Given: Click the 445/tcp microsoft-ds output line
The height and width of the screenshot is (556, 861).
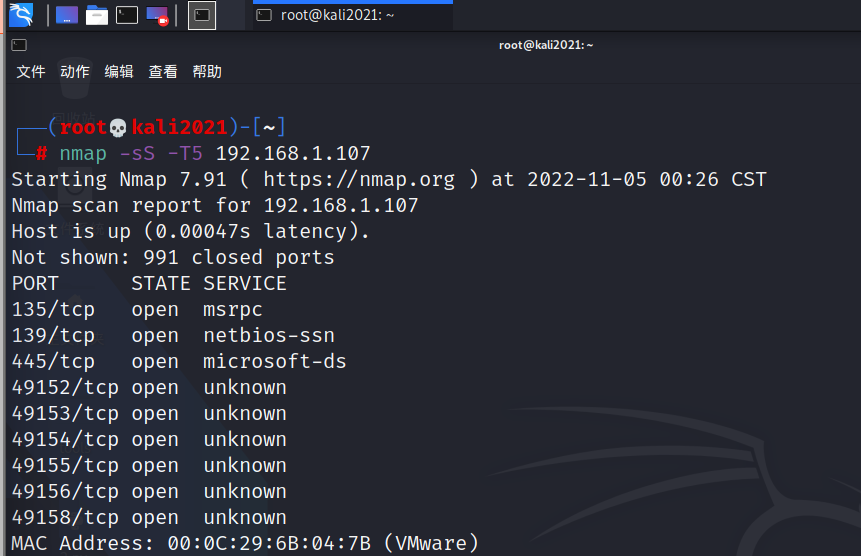Looking at the screenshot, I should click(179, 362).
